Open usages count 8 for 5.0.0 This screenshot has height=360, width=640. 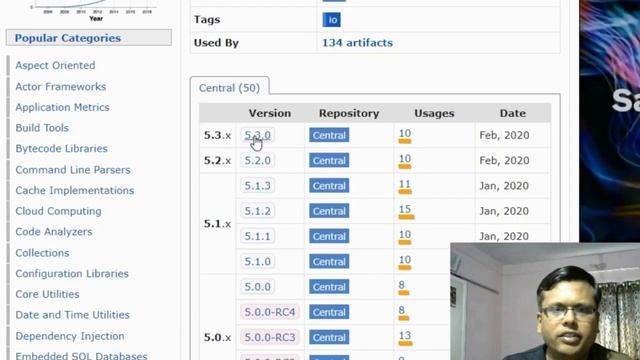402,286
